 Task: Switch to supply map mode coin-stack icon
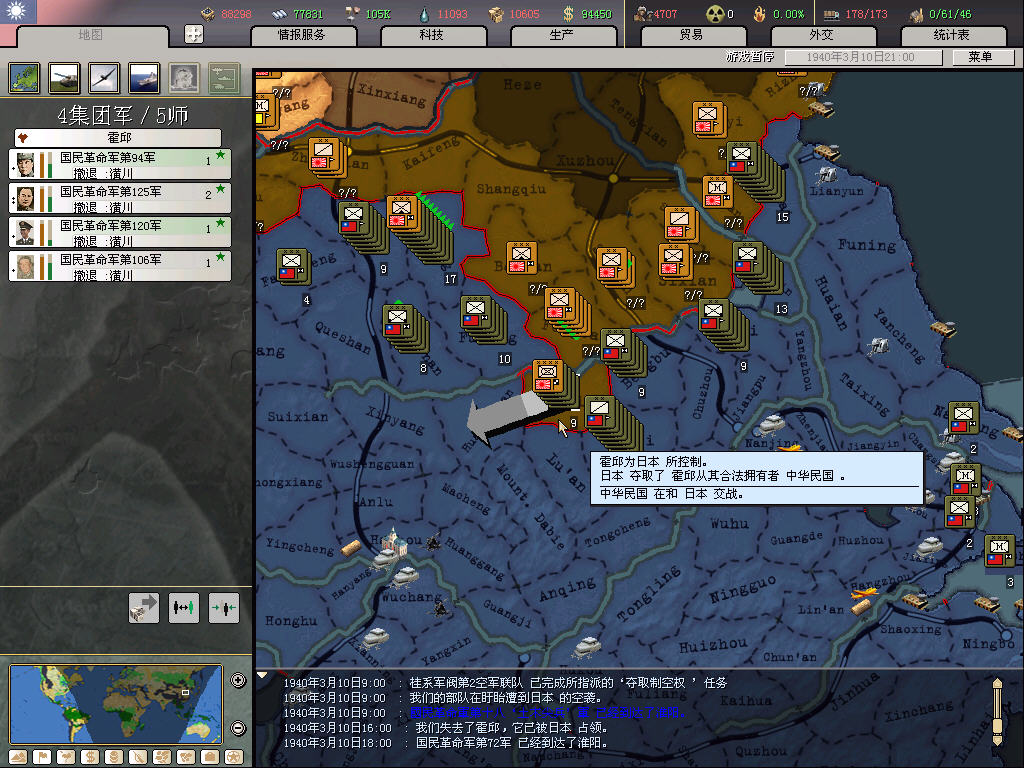click(114, 758)
